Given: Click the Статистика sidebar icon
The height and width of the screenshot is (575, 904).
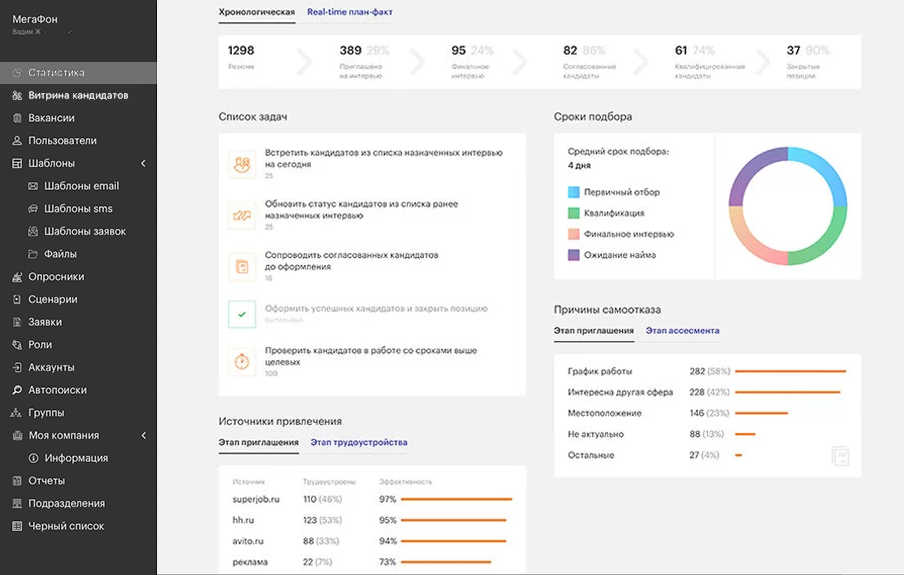Looking at the screenshot, I should [x=17, y=73].
